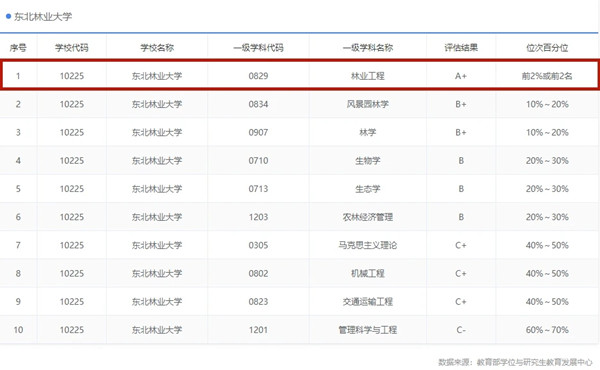Select the 农林经济管理 cell

[368, 217]
